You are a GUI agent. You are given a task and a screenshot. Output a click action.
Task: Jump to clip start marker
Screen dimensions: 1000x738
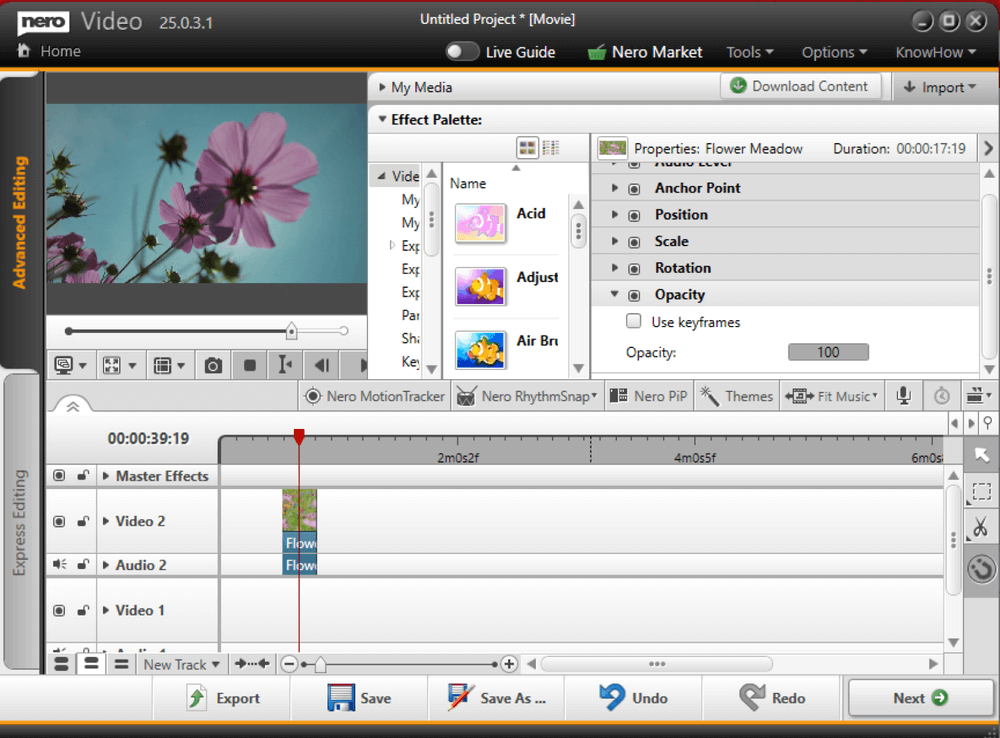click(285, 365)
